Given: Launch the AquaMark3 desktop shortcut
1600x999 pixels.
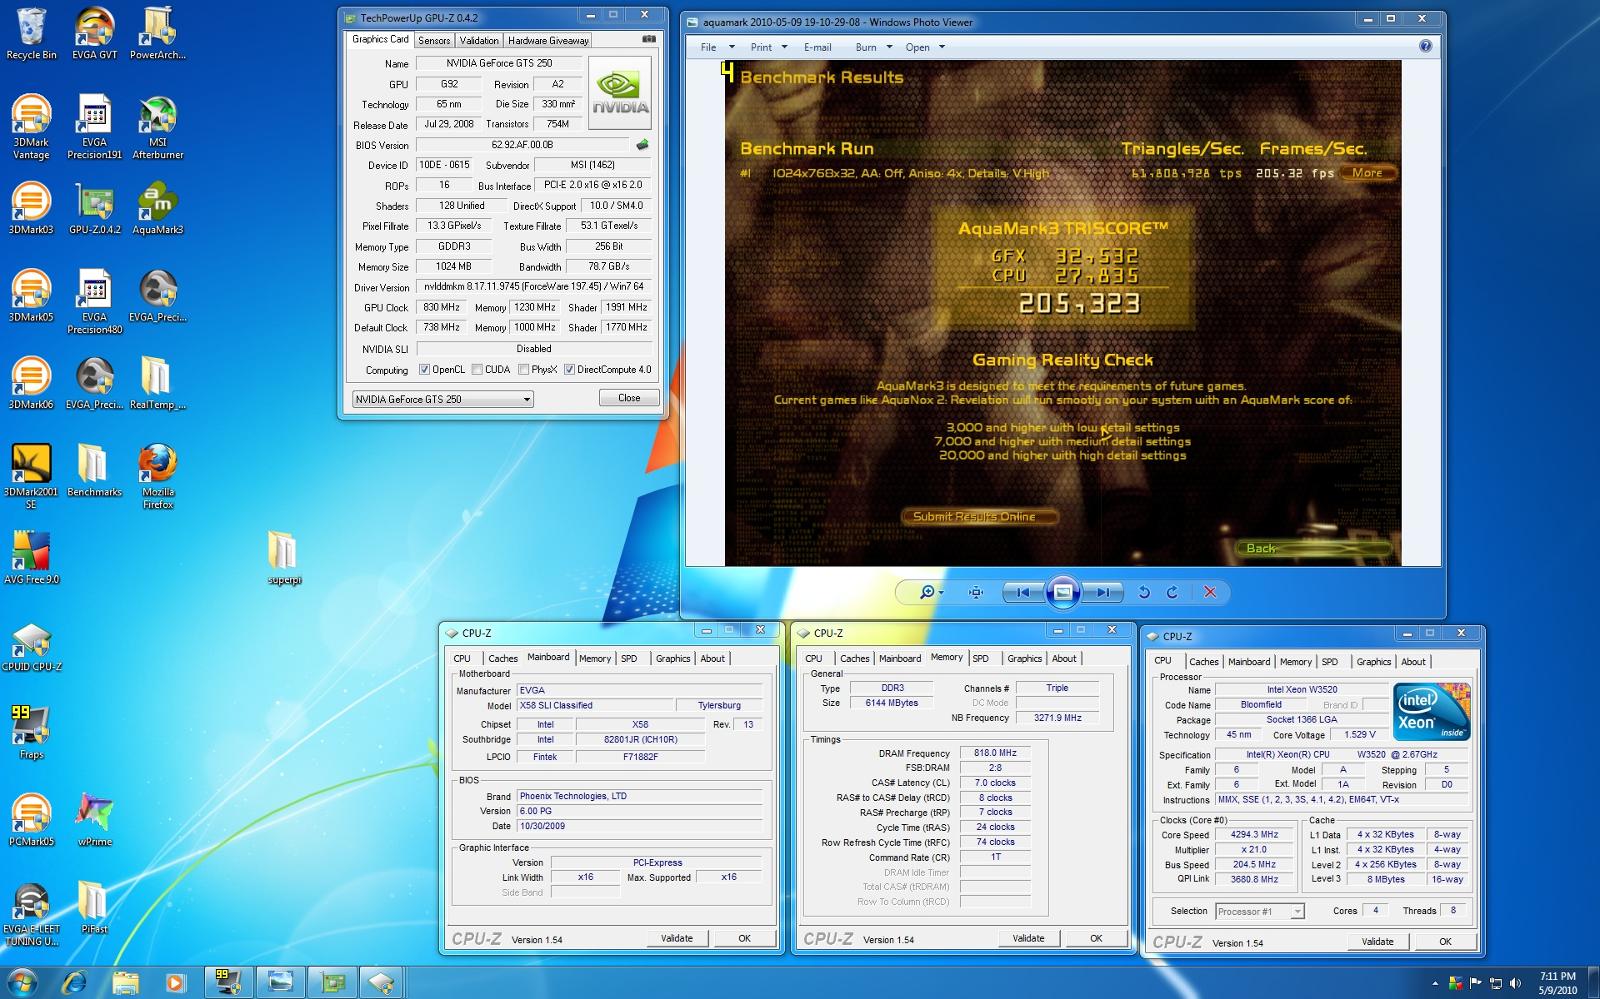Looking at the screenshot, I should [157, 208].
